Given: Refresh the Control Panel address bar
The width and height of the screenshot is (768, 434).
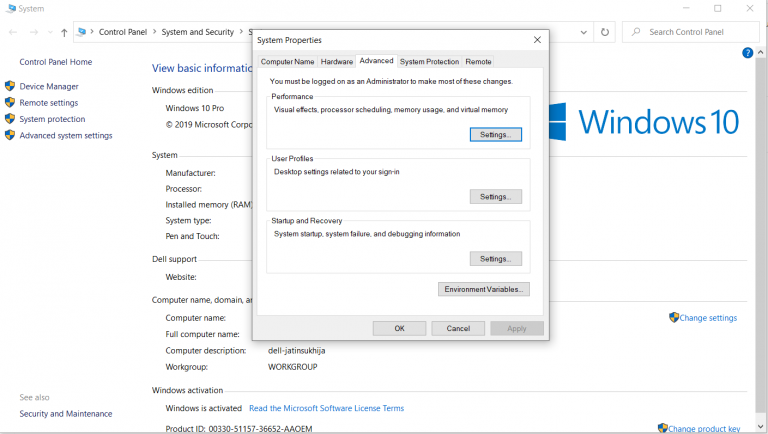Looking at the screenshot, I should click(x=605, y=32).
